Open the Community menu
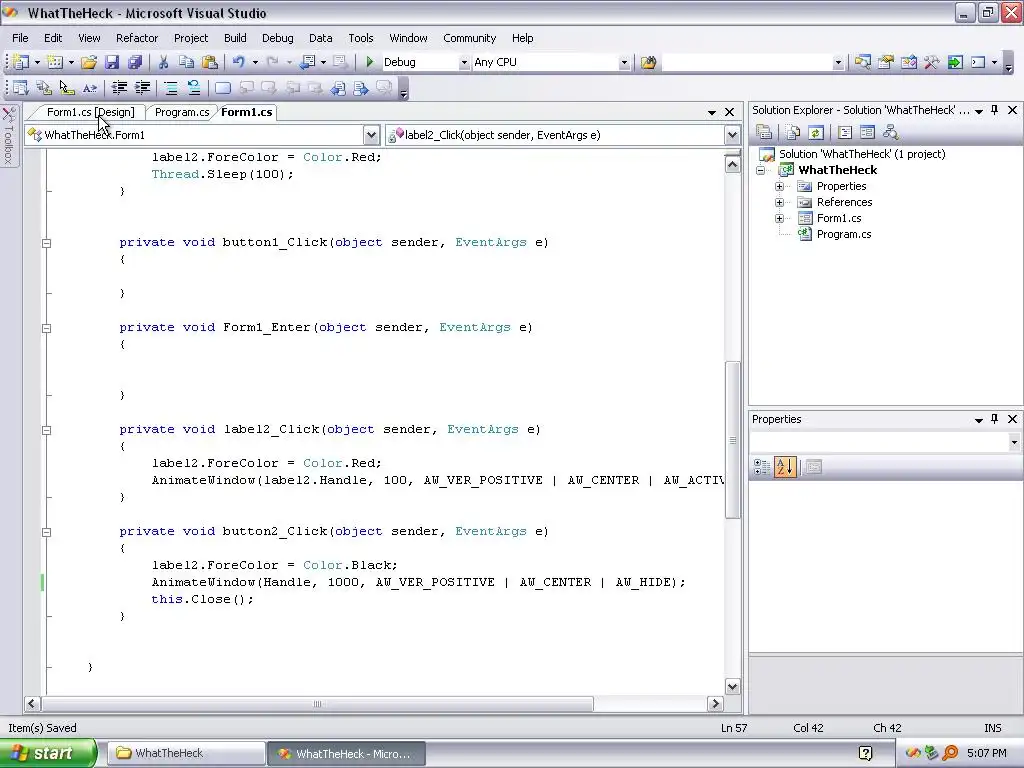 tap(470, 38)
